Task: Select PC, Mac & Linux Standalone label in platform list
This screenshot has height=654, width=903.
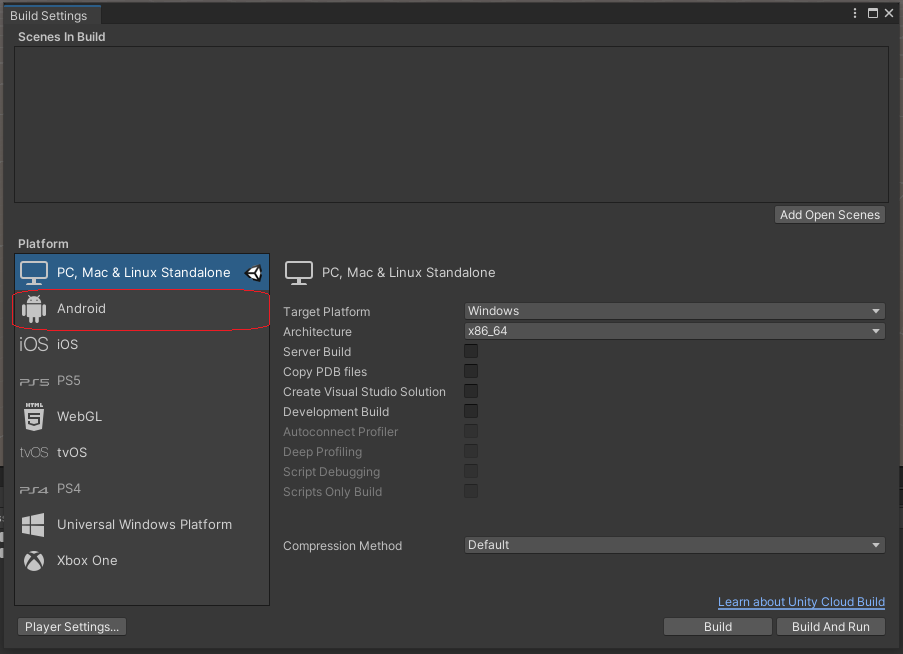Action: click(x=143, y=272)
